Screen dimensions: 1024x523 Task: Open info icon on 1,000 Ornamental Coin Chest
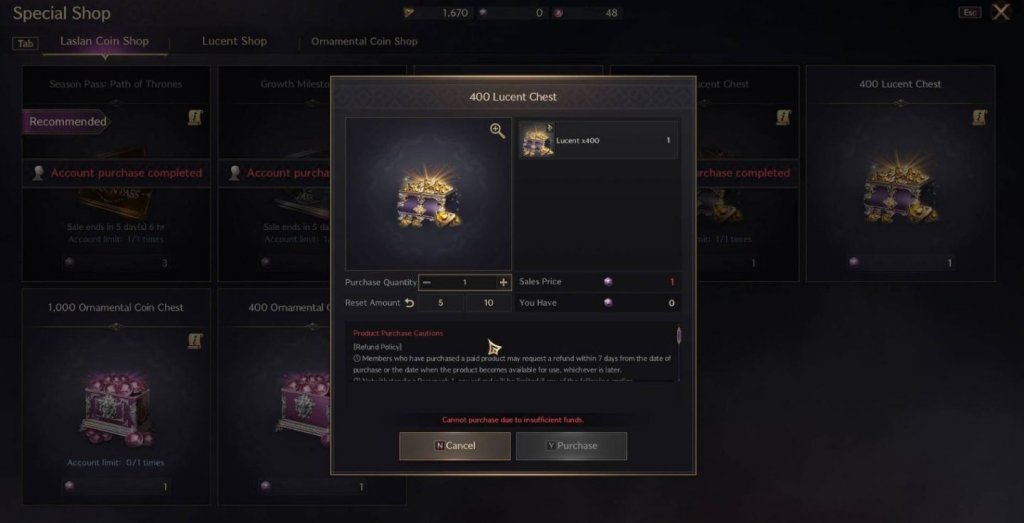[195, 341]
